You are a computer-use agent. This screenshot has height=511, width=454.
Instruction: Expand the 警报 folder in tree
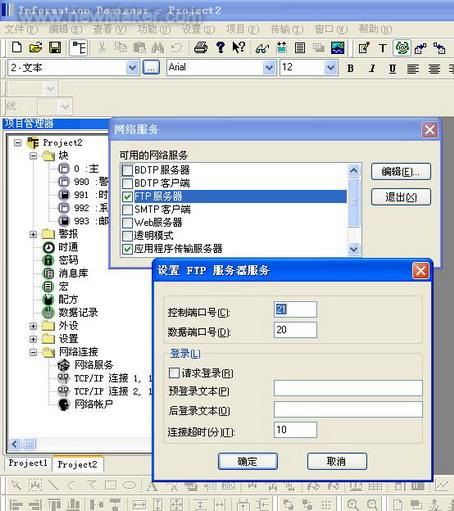pos(33,234)
